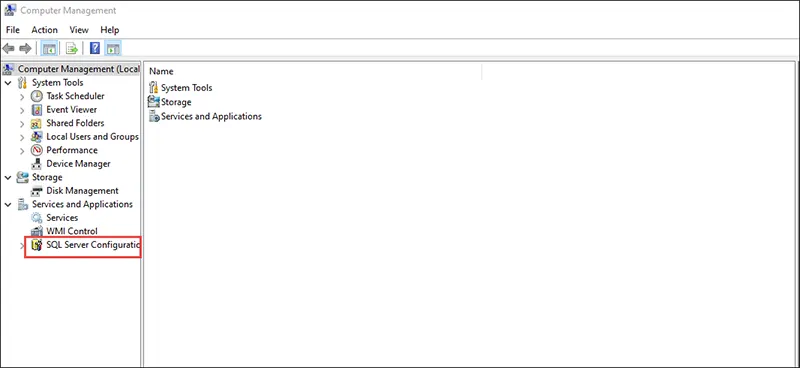Expand the Shared Folders node

(22, 124)
